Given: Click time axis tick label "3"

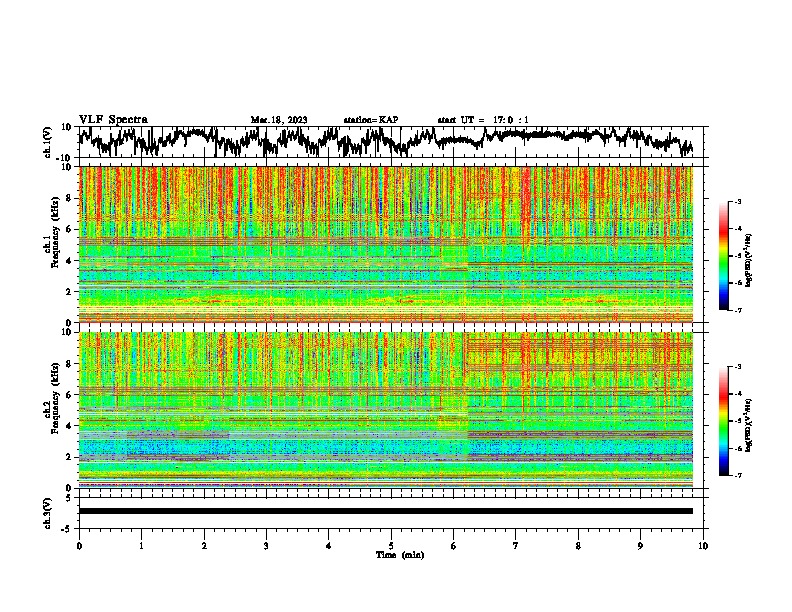Looking at the screenshot, I should click(x=266, y=546).
